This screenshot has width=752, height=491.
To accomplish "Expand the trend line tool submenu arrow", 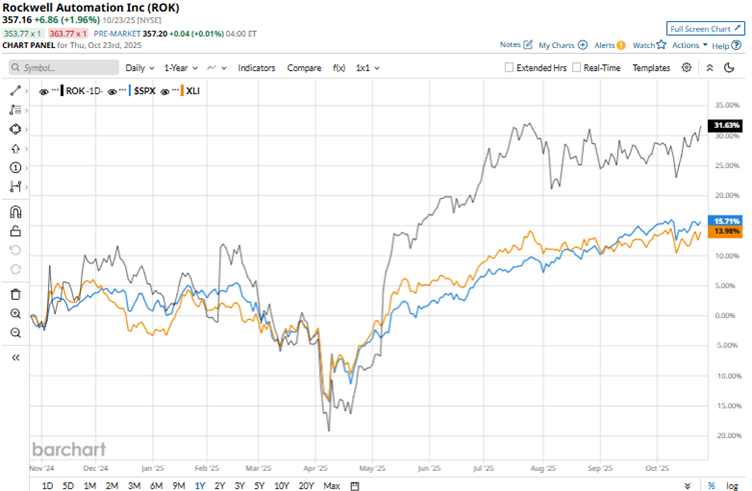I will (26, 91).
